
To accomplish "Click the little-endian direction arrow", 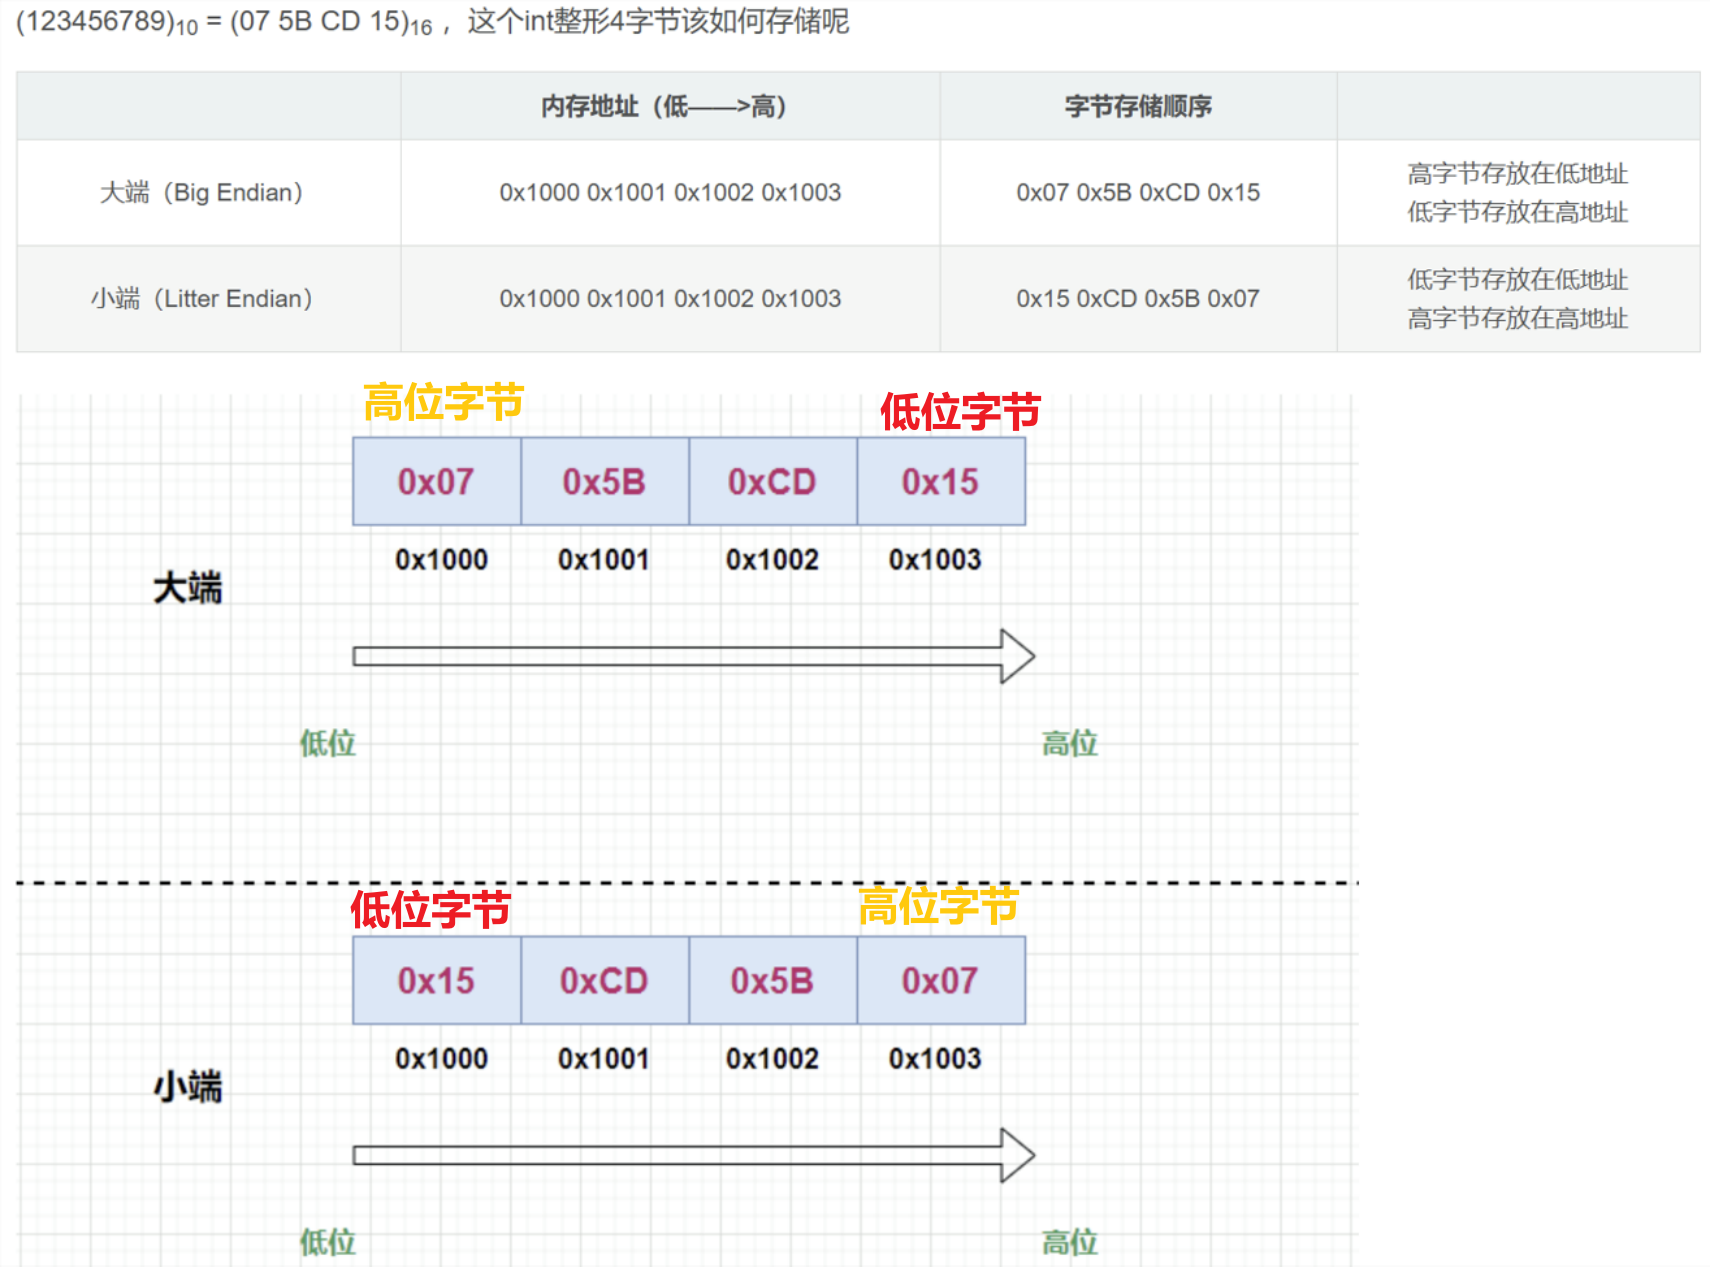I will [694, 1155].
